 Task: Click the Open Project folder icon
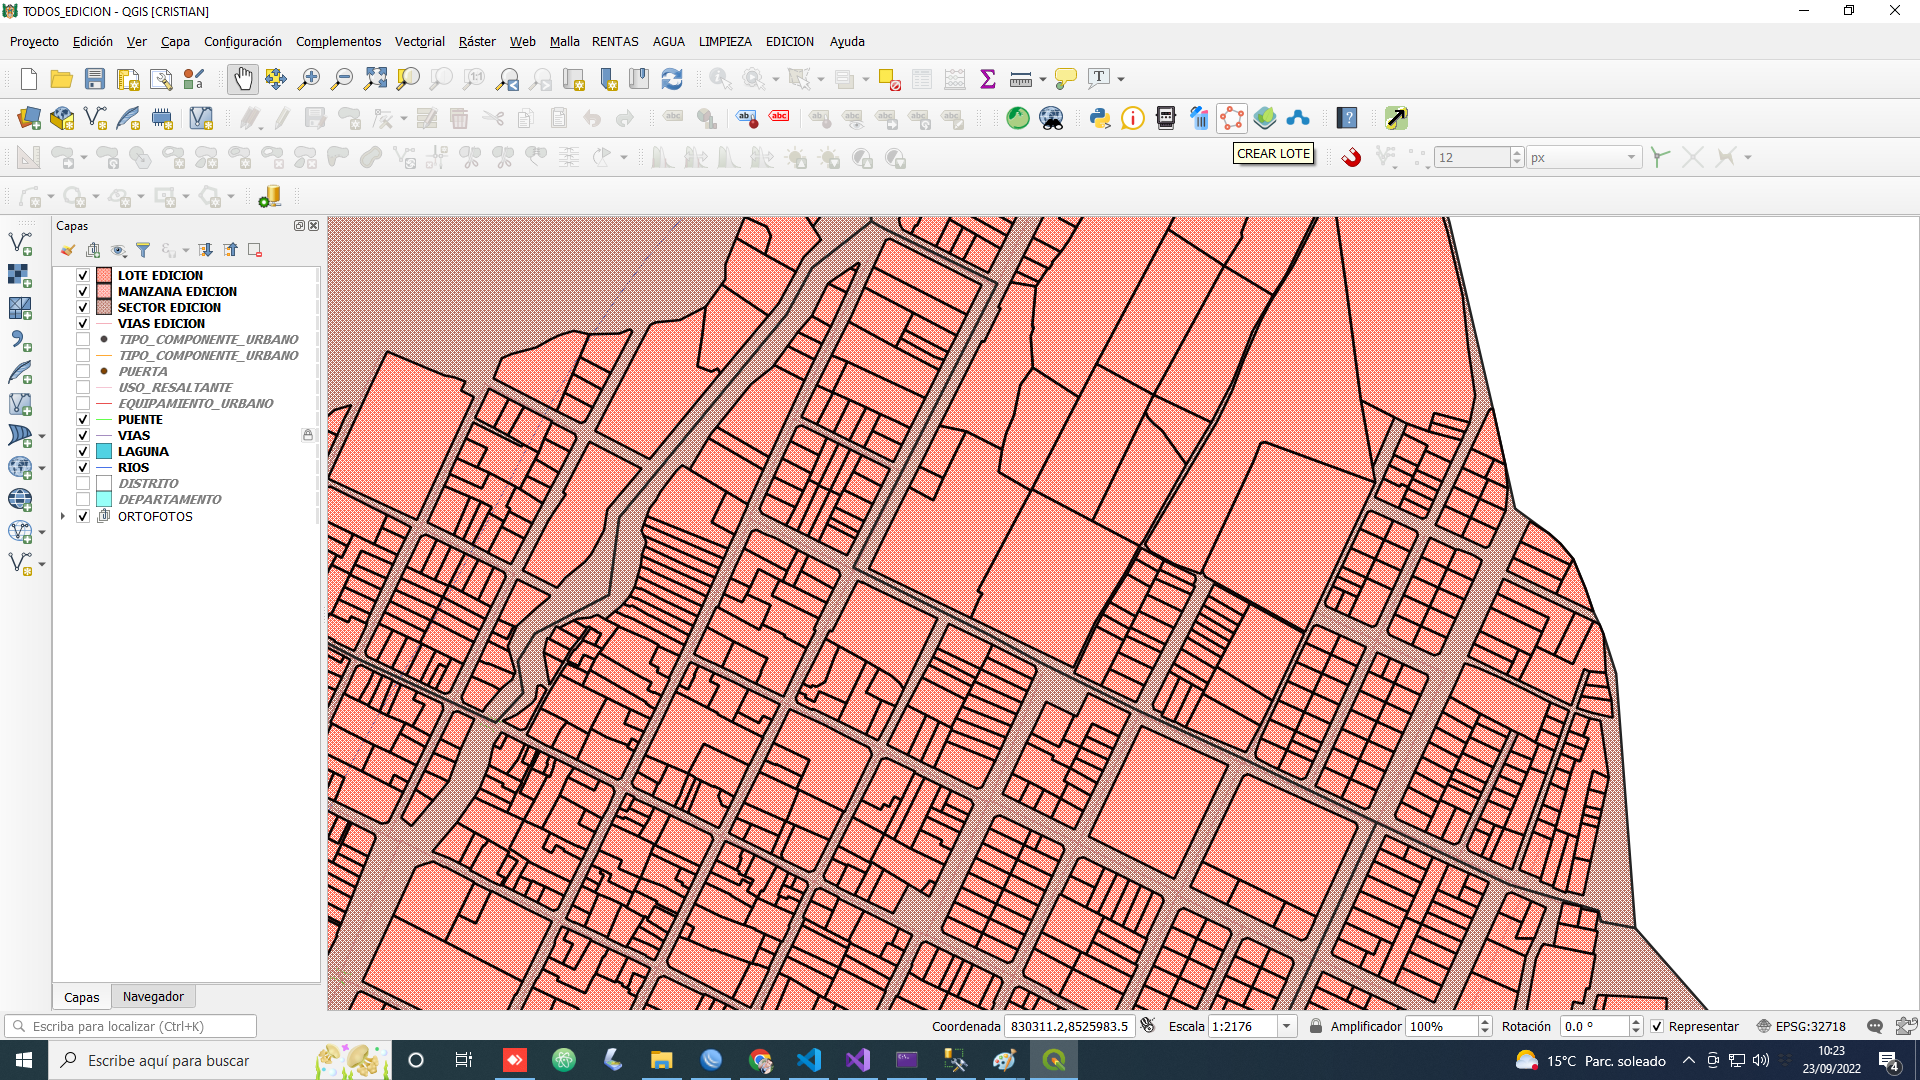point(62,78)
